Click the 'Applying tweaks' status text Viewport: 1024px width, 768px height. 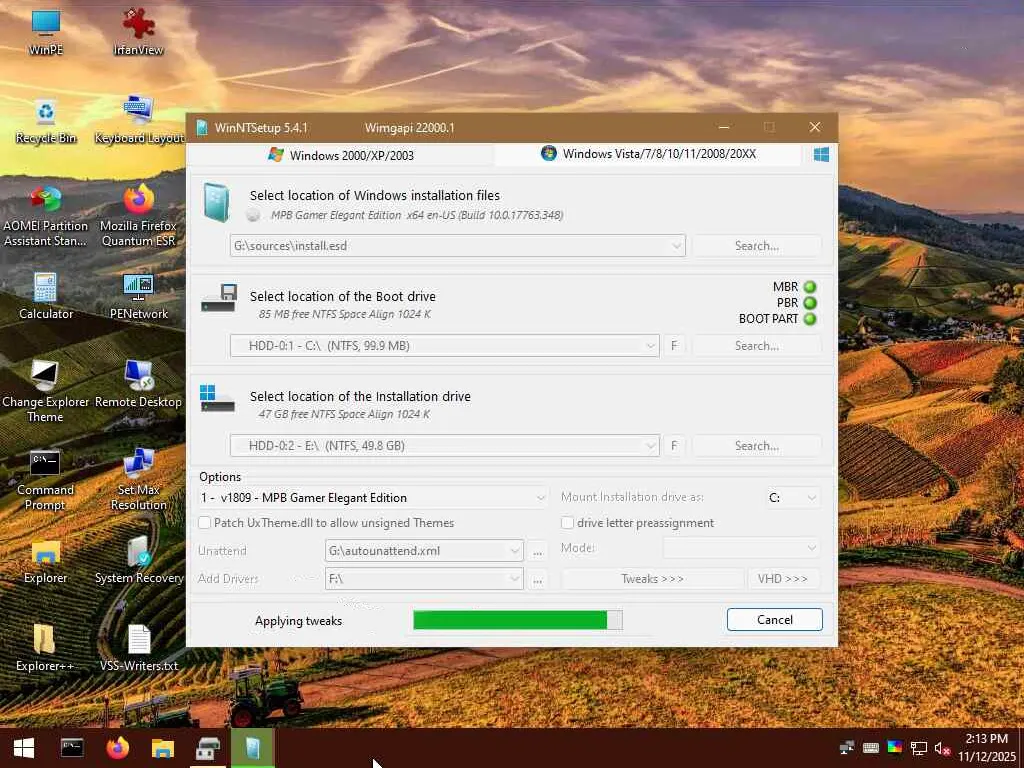click(298, 621)
